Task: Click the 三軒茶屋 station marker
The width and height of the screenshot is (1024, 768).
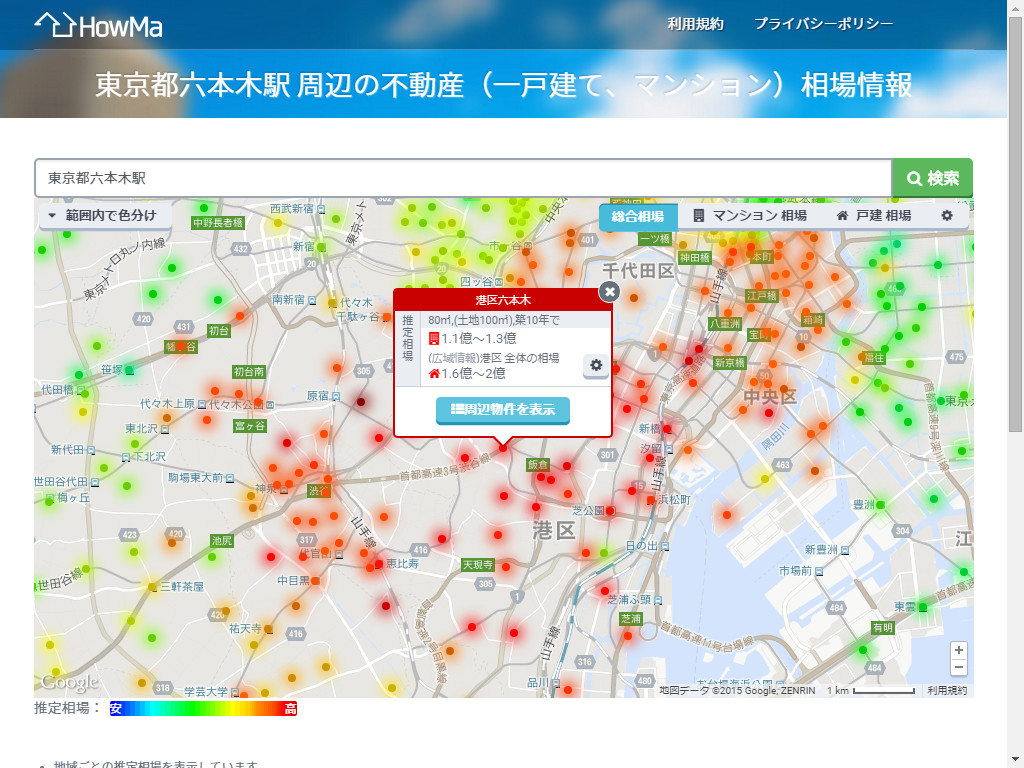Action: (x=153, y=587)
